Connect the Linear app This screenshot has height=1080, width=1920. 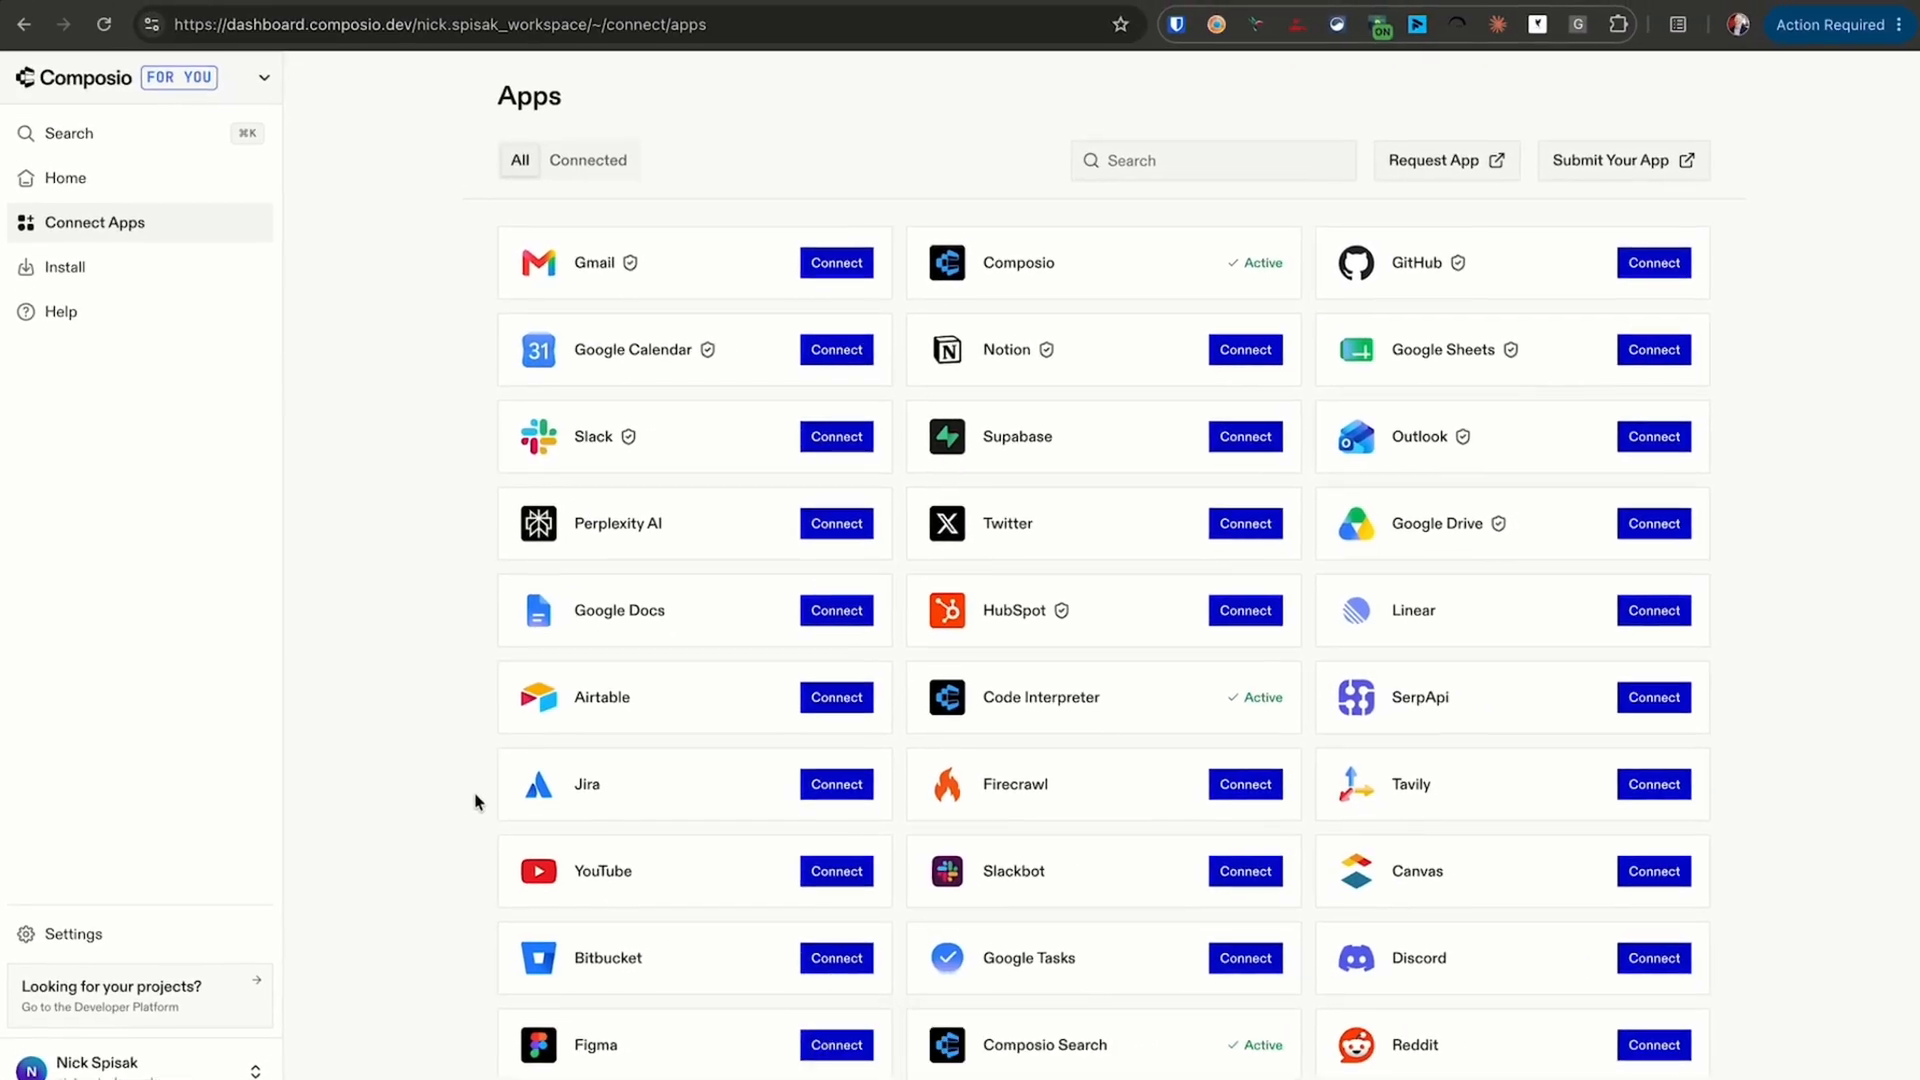click(x=1654, y=610)
